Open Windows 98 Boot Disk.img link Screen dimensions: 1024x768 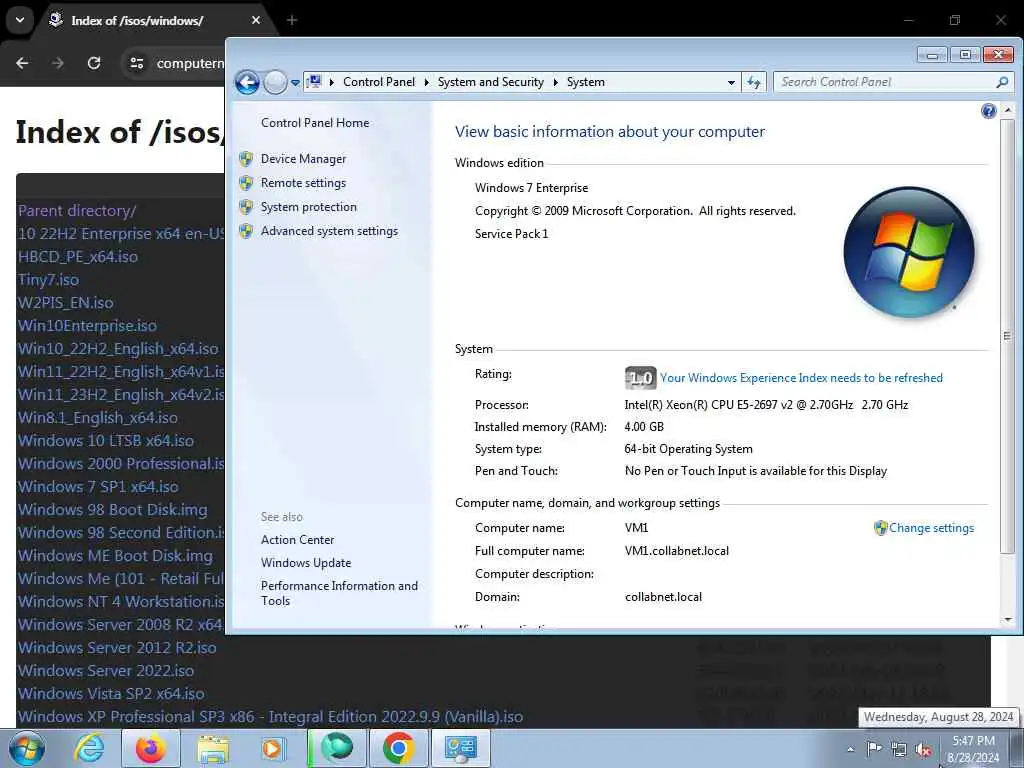click(112, 509)
